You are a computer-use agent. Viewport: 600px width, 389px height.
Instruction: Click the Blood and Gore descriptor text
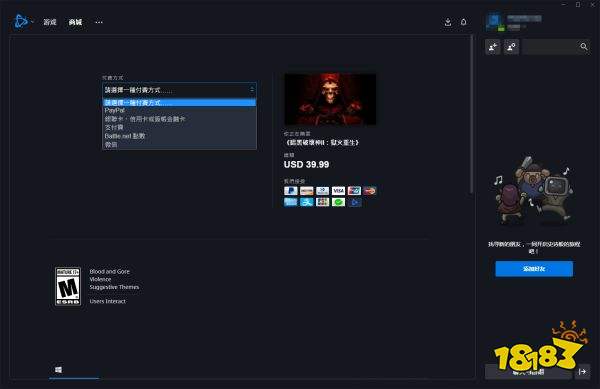point(109,272)
